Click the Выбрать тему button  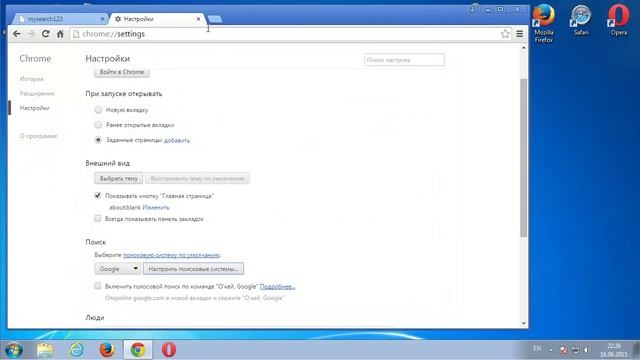(x=119, y=178)
